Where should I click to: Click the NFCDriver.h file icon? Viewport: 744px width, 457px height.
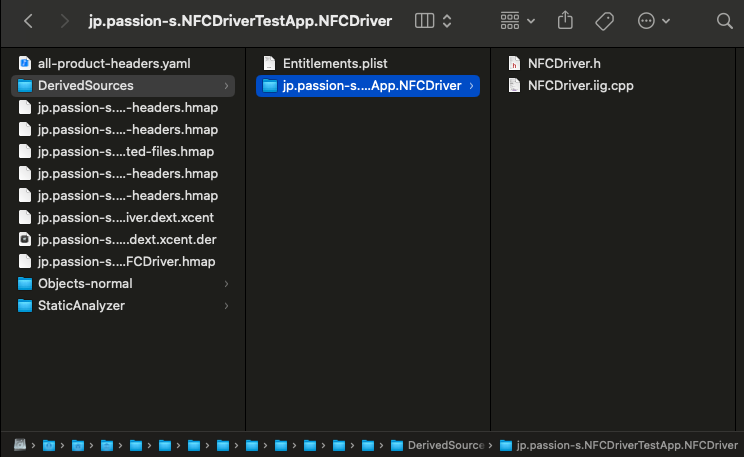tap(514, 63)
